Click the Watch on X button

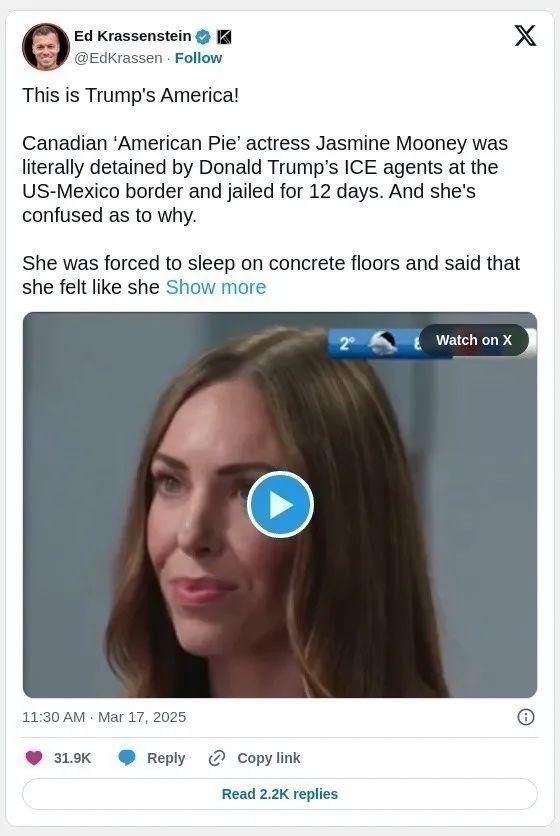click(x=474, y=340)
